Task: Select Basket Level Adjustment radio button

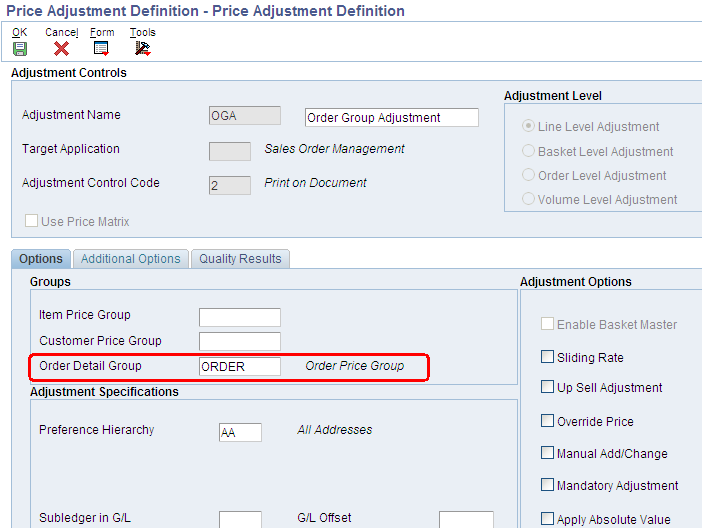Action: (x=528, y=150)
